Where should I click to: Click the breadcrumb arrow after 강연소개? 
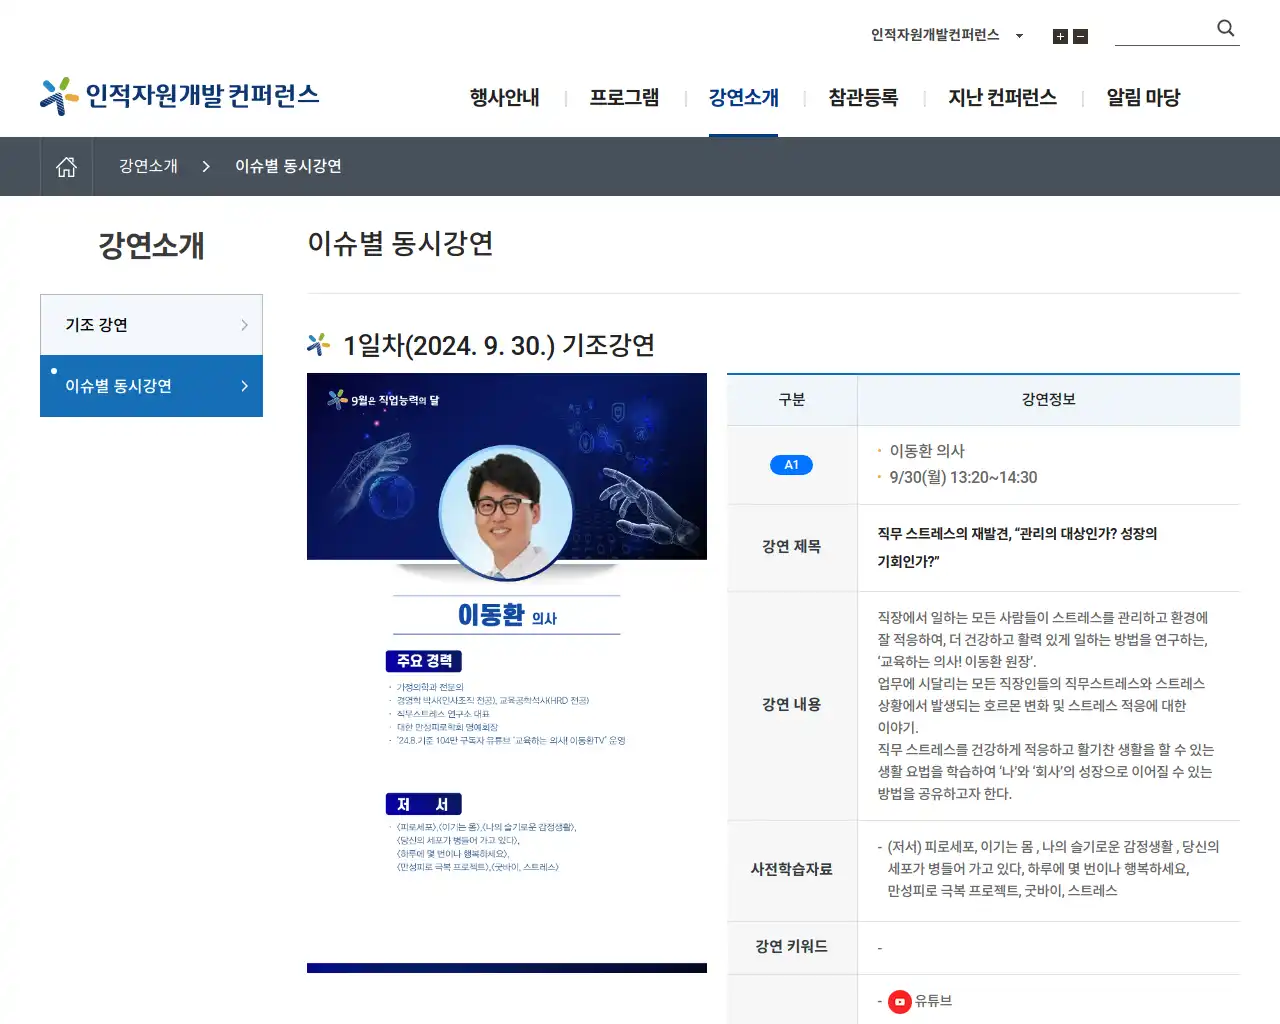tap(206, 167)
